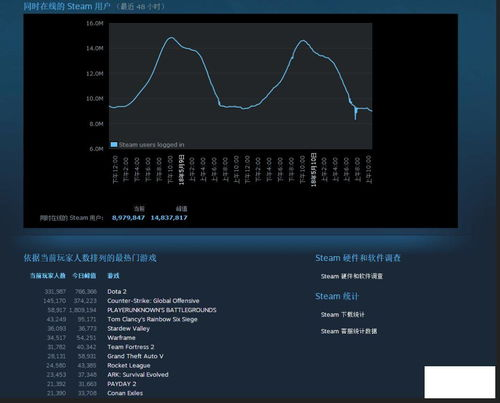The image size is (500, 403).
Task: Select Team Fortress 2 in top games
Action: (x=131, y=347)
